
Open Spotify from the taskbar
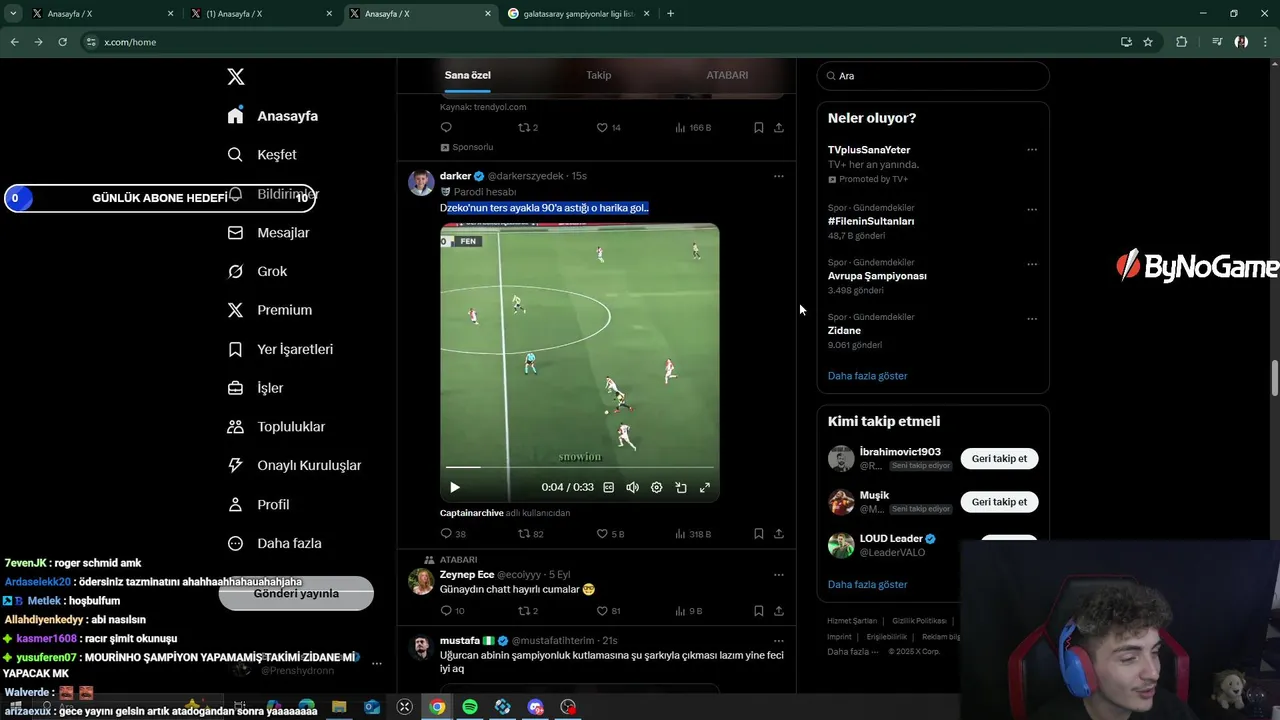(x=470, y=707)
